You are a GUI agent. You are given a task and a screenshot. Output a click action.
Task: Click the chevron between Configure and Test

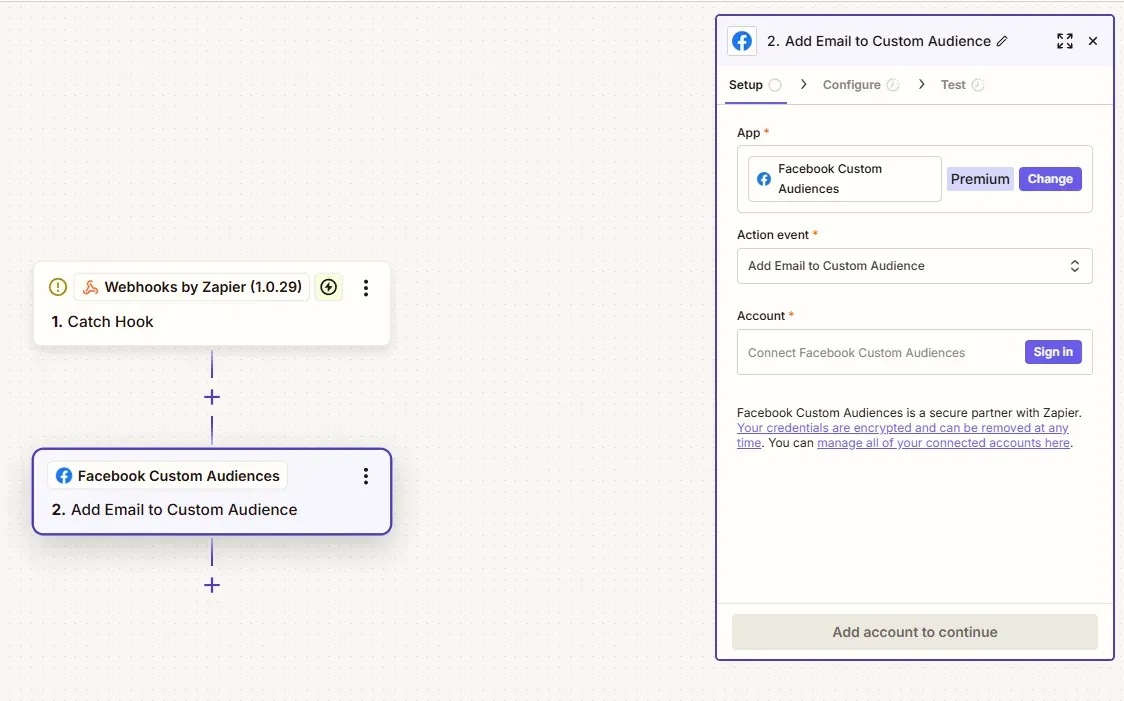[922, 85]
